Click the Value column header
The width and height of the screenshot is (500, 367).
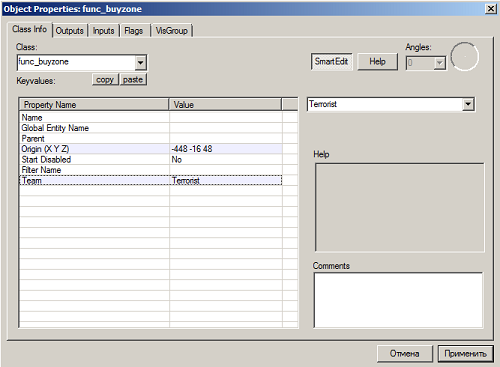(x=225, y=105)
